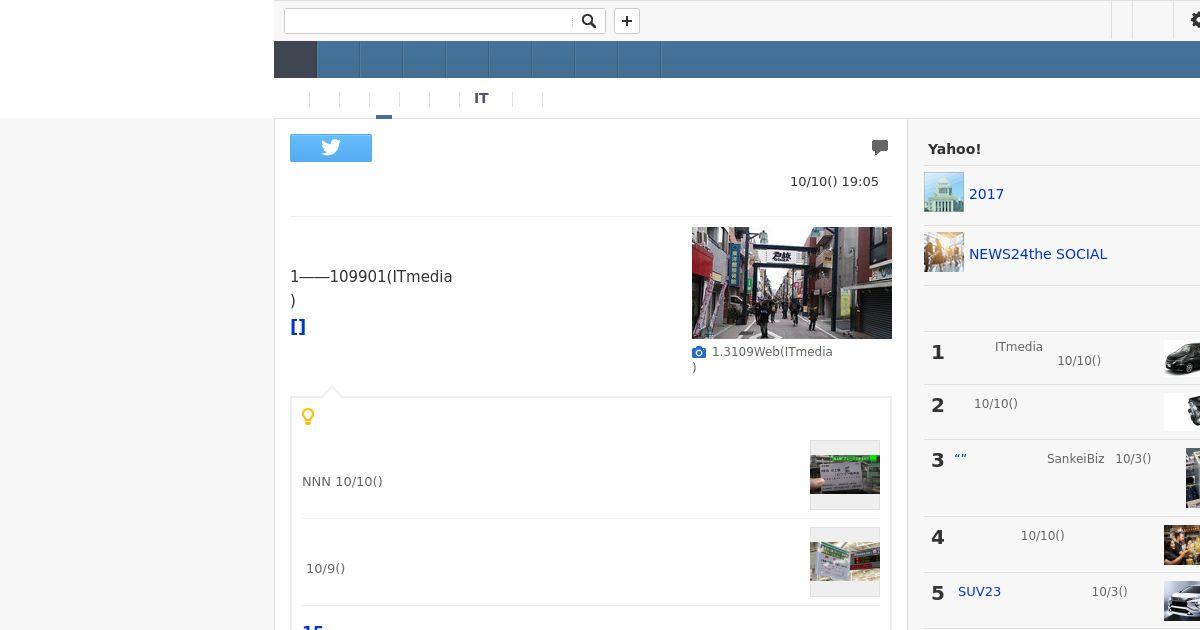Select the dark first navigation bar tab
The height and width of the screenshot is (630, 1200).
click(x=295, y=60)
